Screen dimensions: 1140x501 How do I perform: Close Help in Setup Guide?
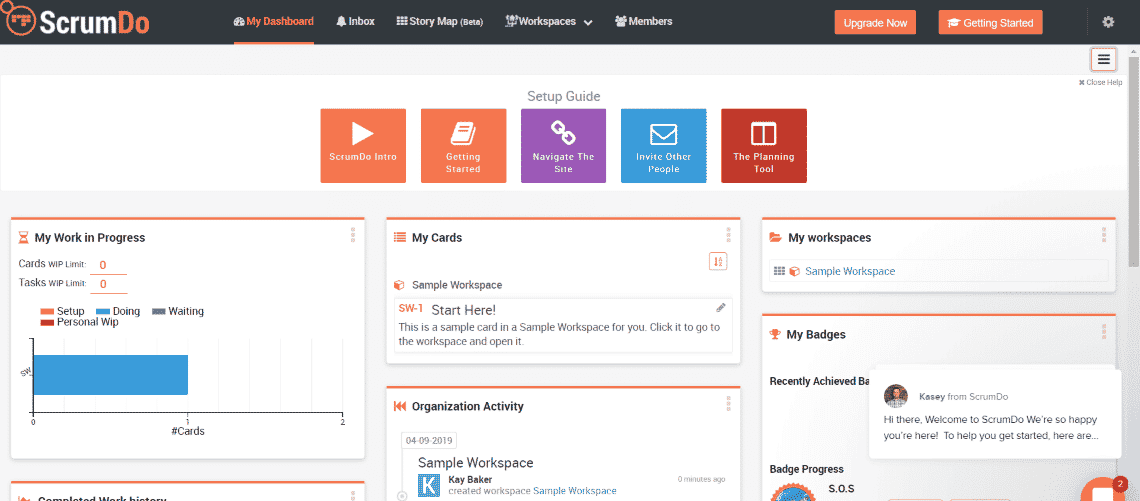point(1100,83)
